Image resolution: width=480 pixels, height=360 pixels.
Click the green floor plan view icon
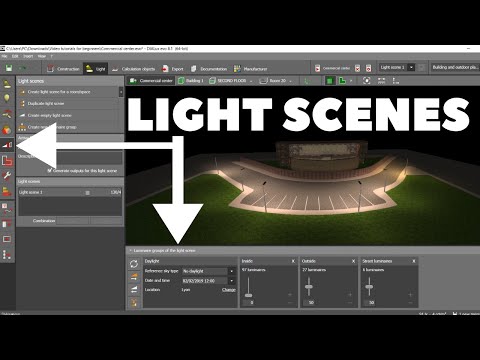[342, 81]
